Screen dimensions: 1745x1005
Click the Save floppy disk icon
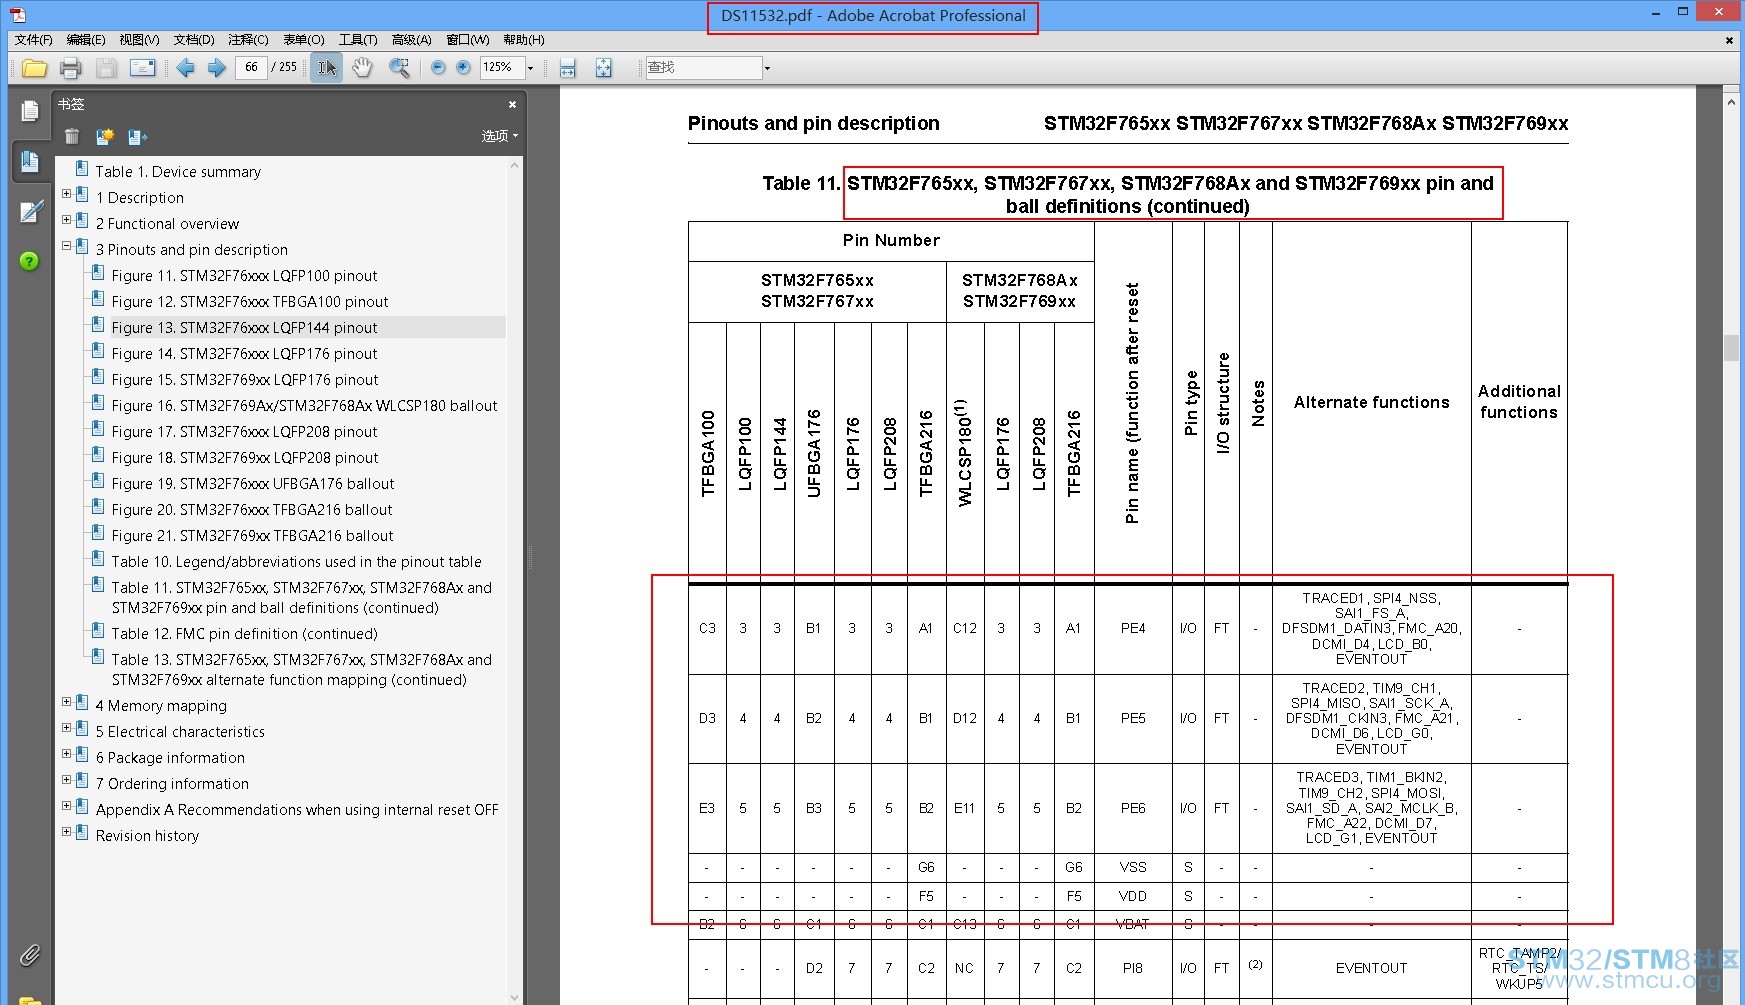coord(106,68)
